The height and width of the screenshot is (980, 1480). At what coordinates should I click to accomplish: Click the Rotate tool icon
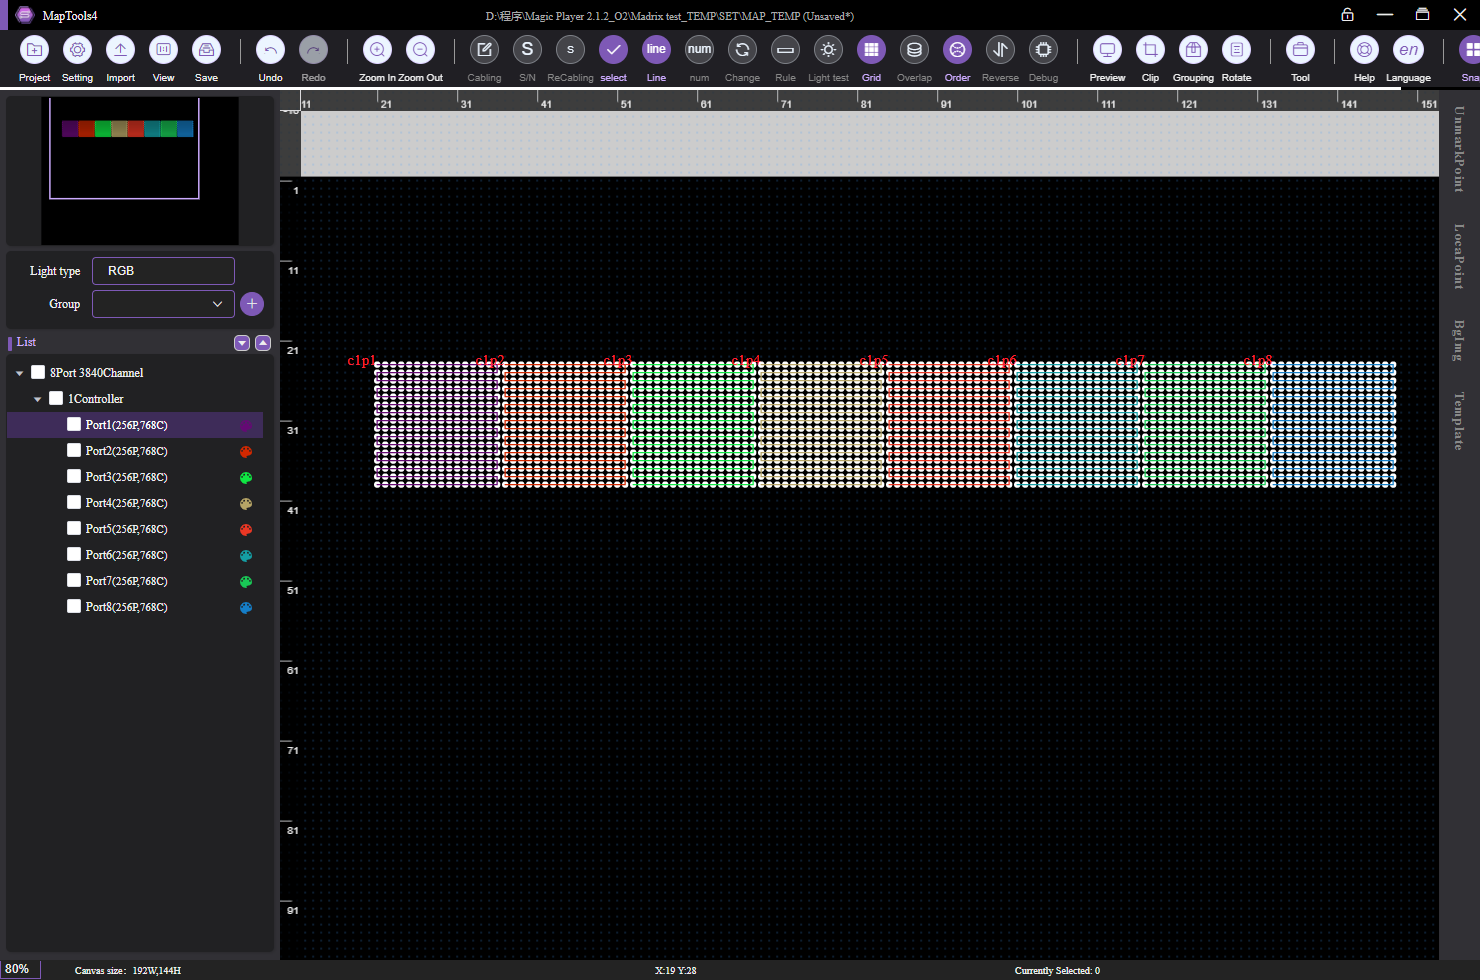[1236, 50]
